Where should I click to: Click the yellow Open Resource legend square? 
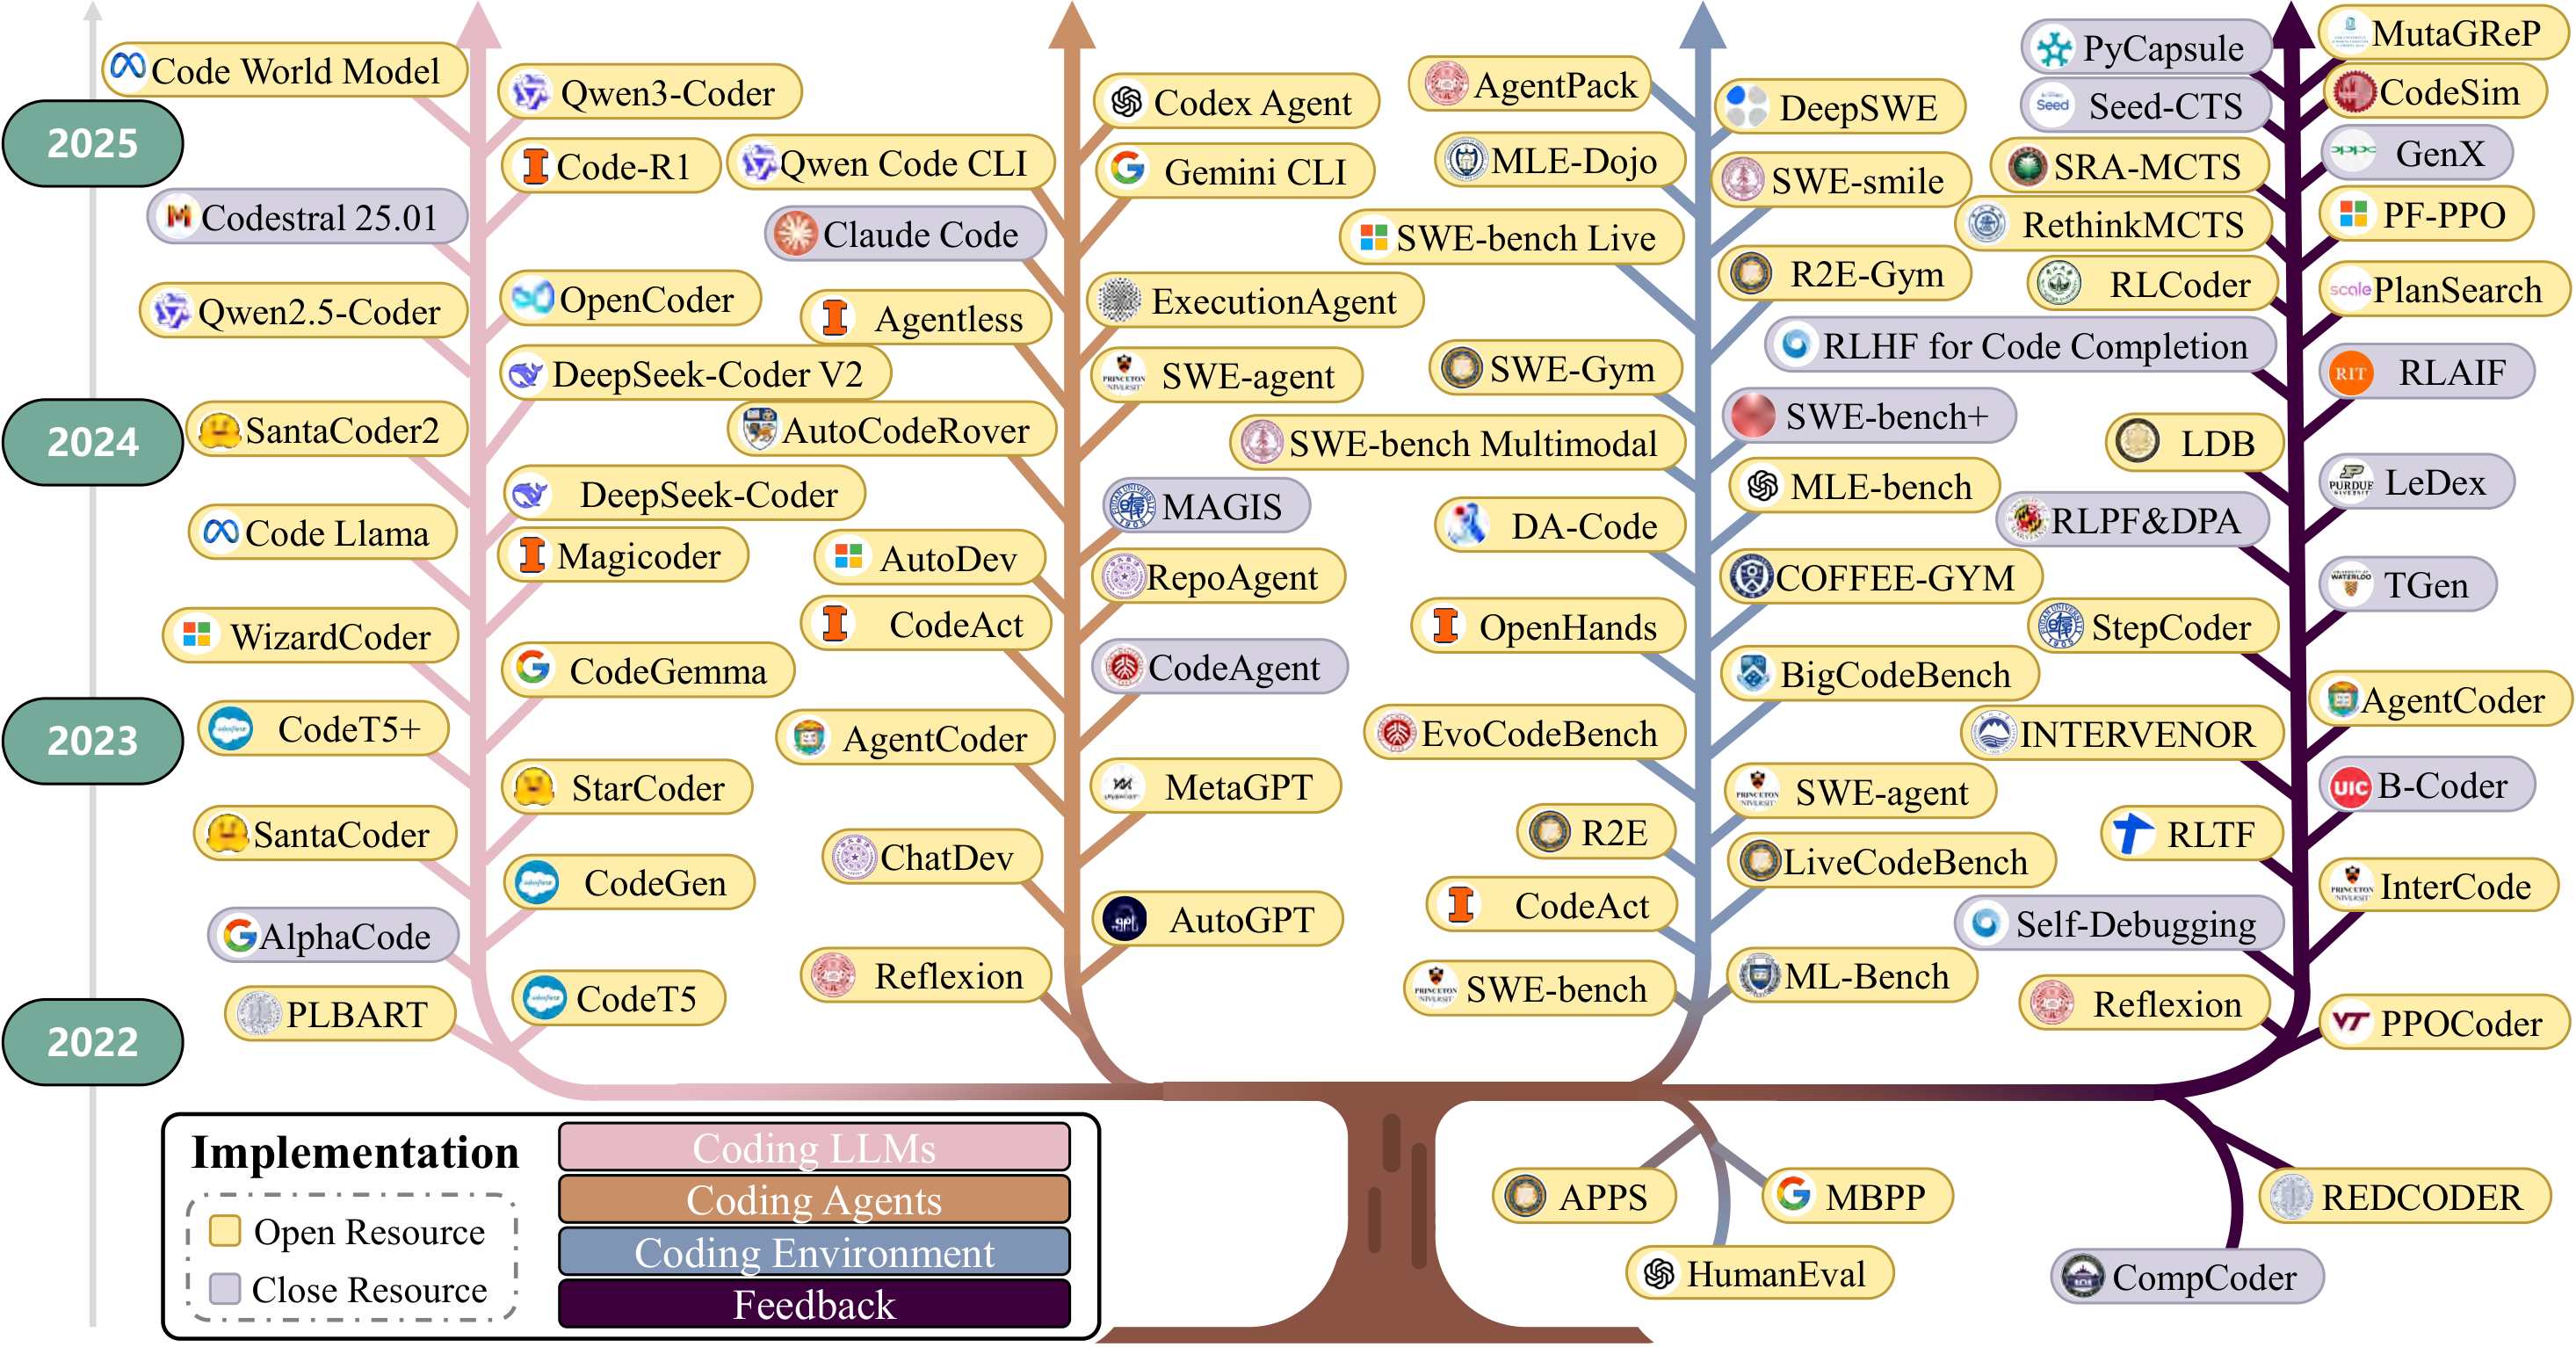(x=225, y=1230)
